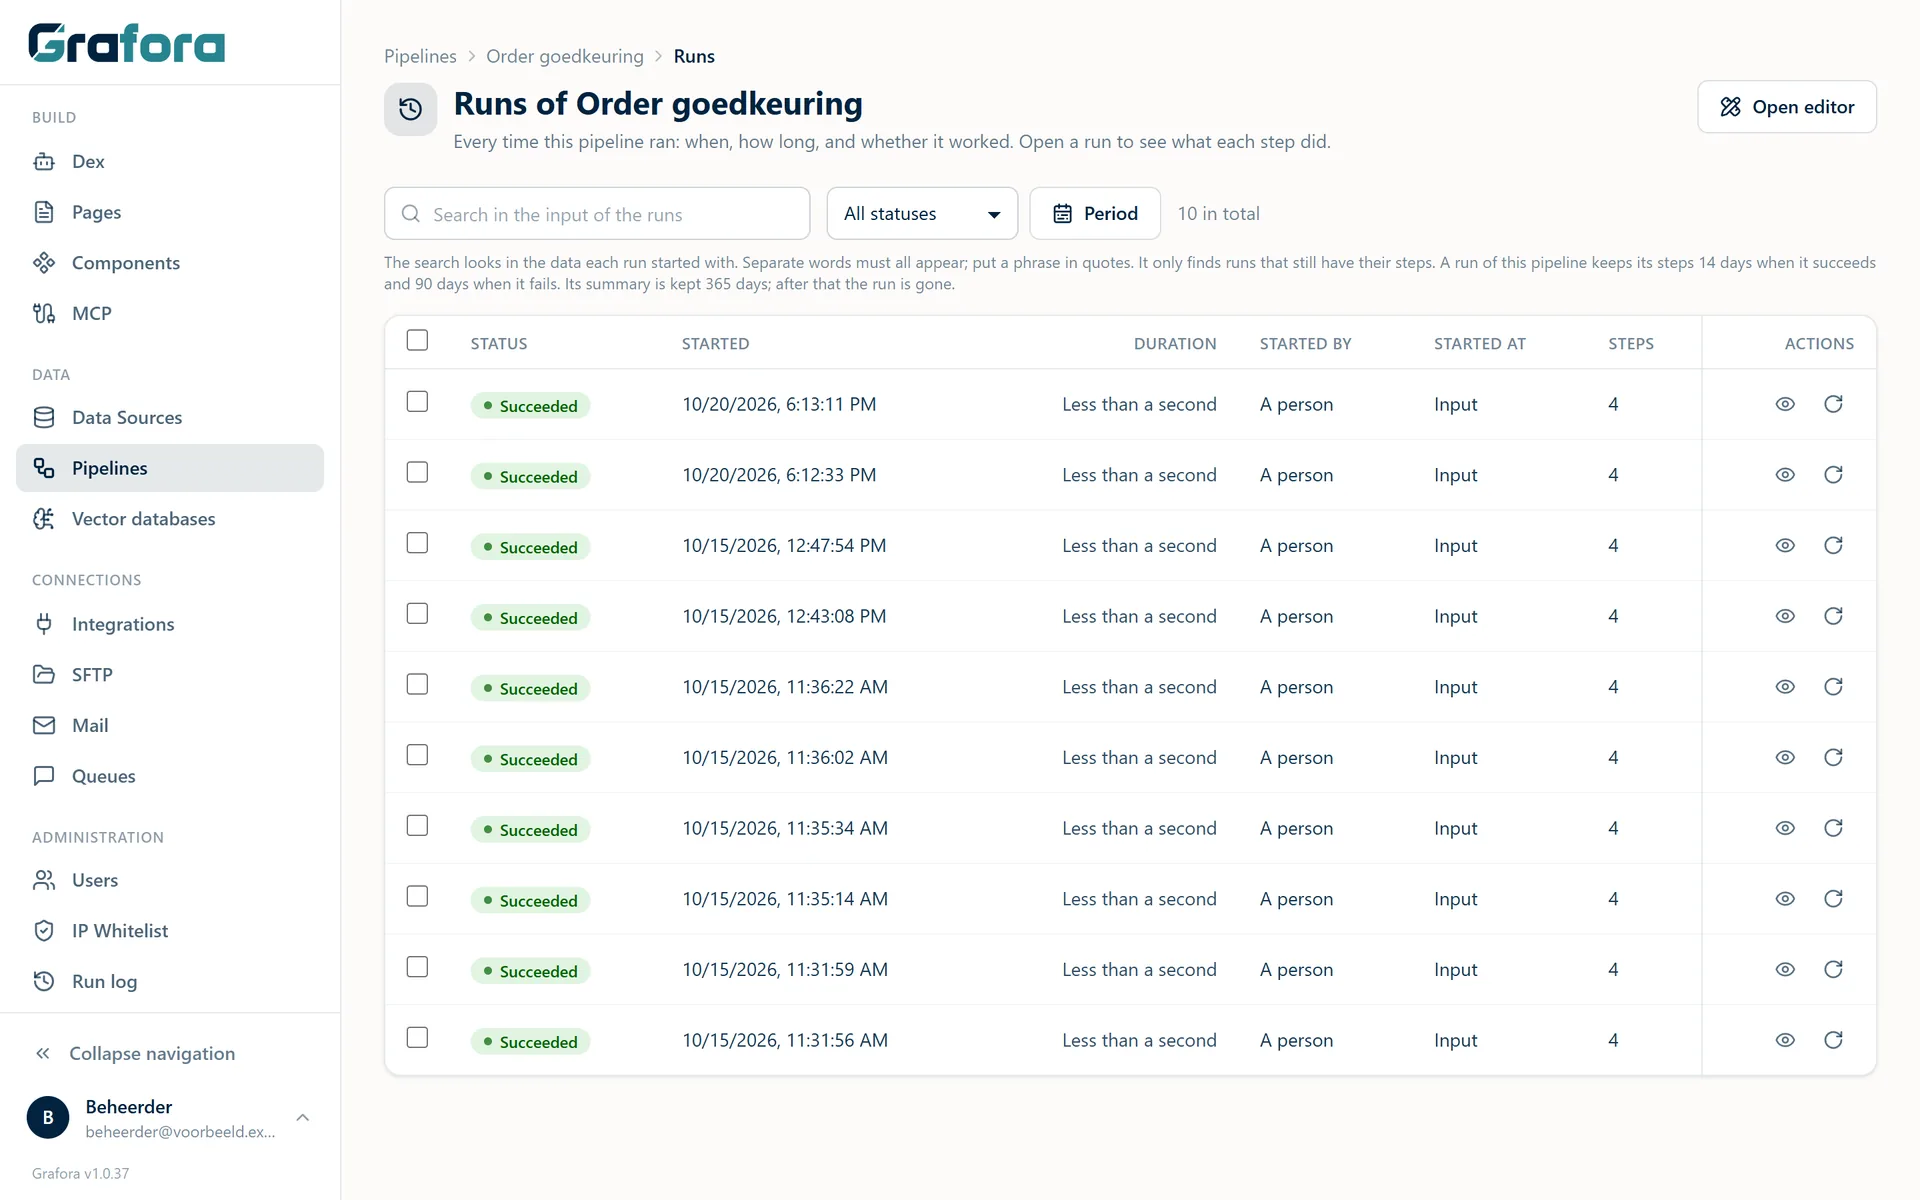Click the search magnifier icon
This screenshot has height=1200, width=1920.
(x=411, y=214)
